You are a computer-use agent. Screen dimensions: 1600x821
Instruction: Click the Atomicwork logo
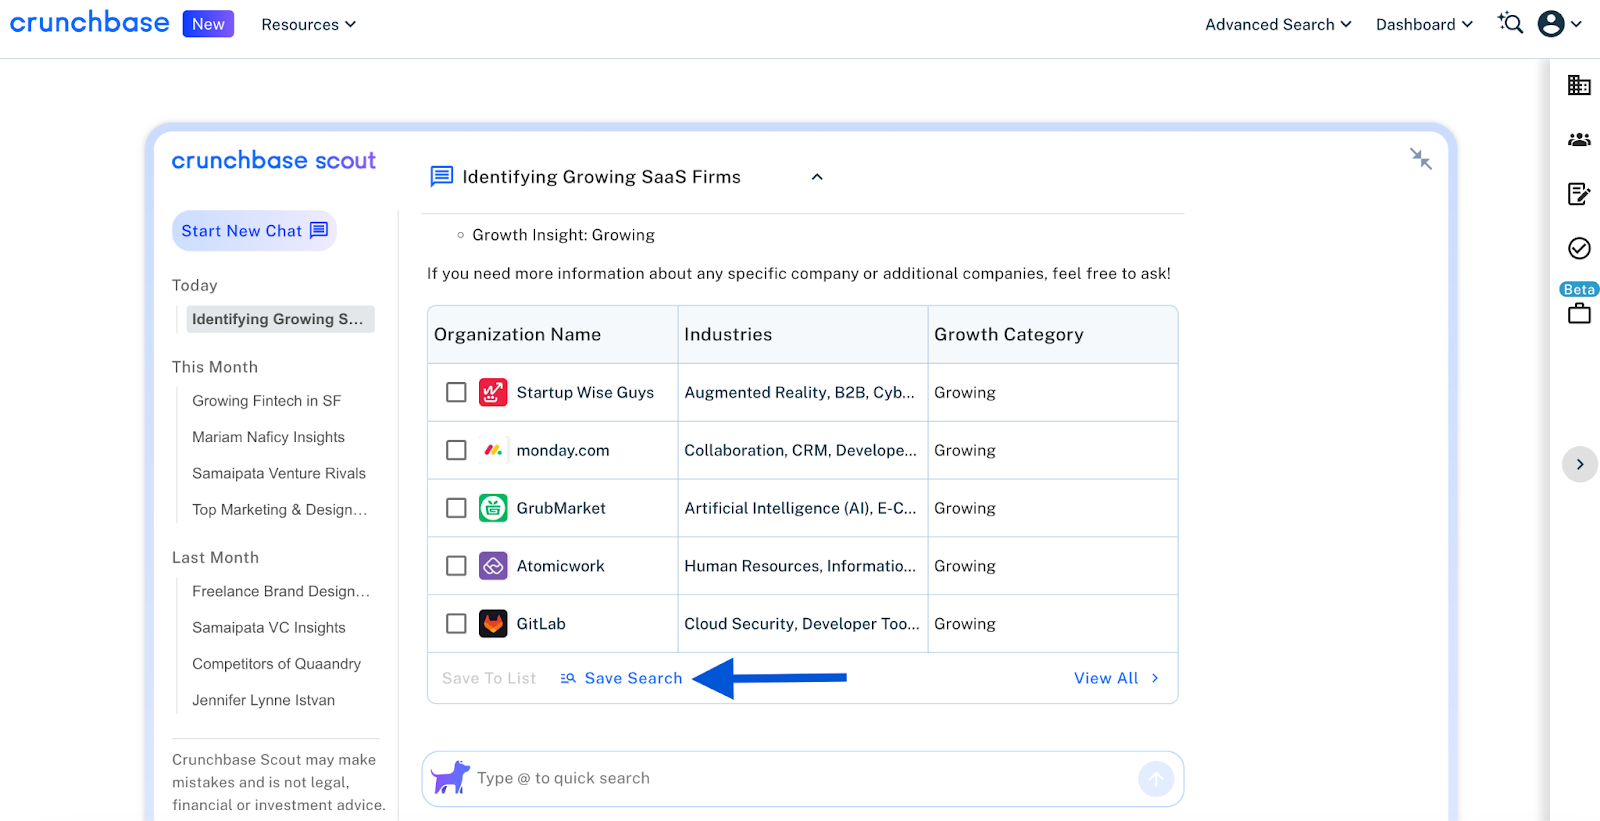pos(493,566)
